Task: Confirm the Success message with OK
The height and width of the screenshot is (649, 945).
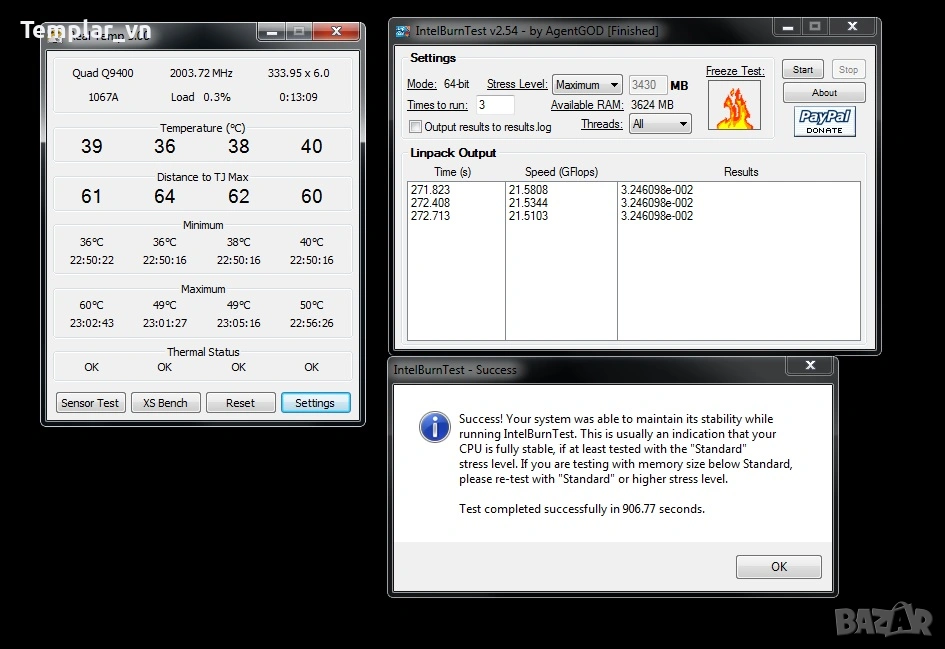Action: pos(778,567)
